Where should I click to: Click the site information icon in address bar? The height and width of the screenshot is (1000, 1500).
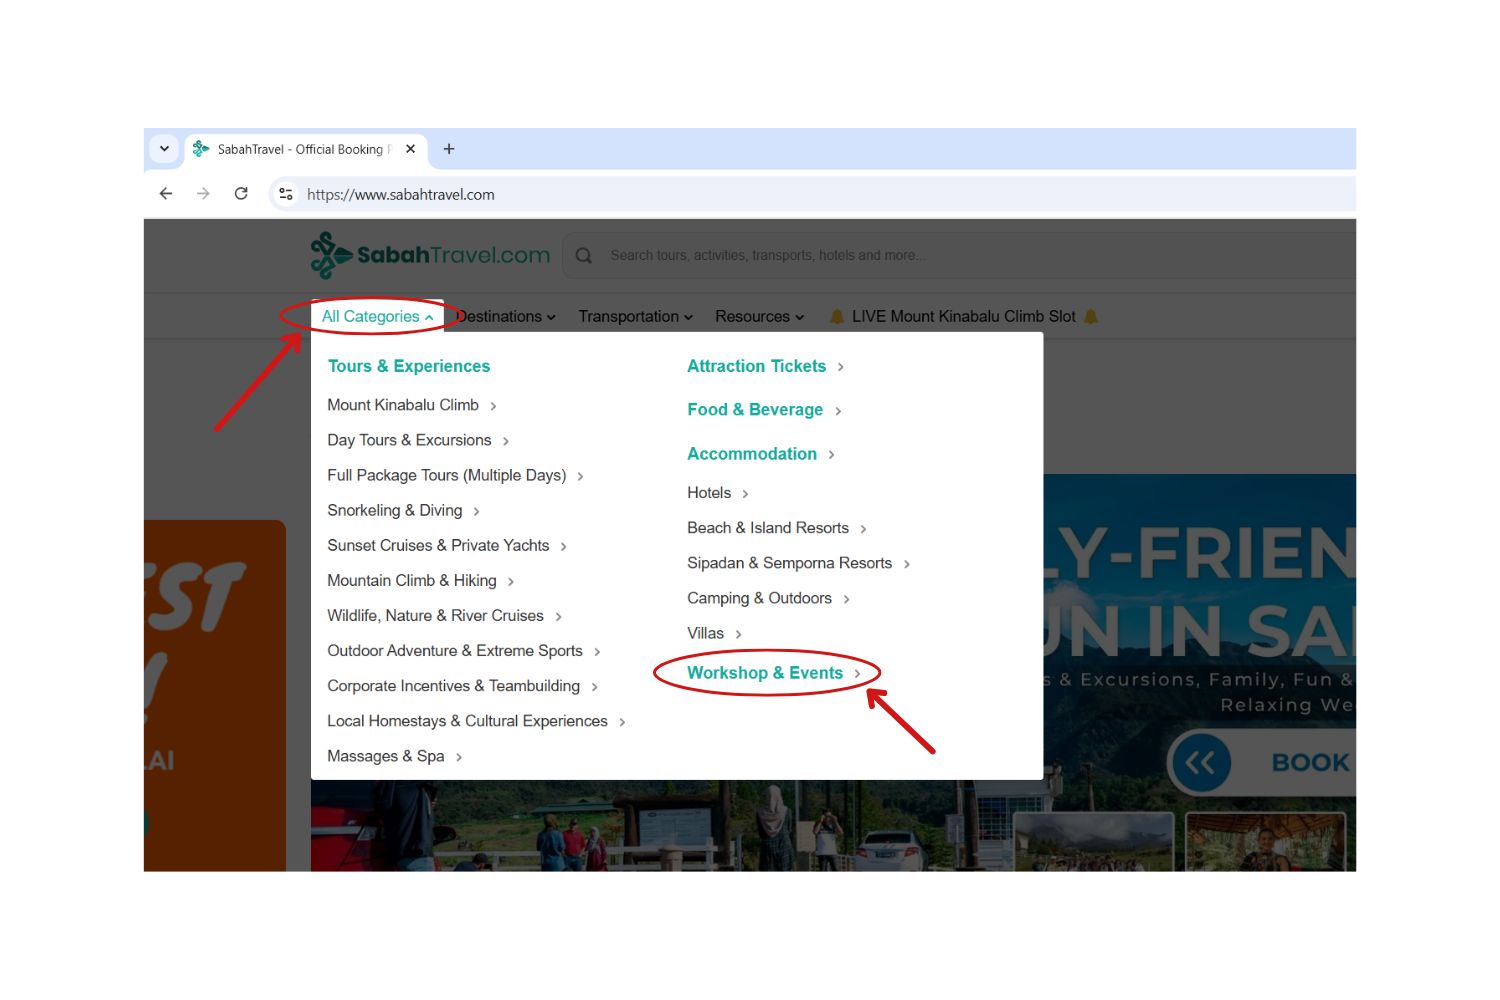coord(286,194)
